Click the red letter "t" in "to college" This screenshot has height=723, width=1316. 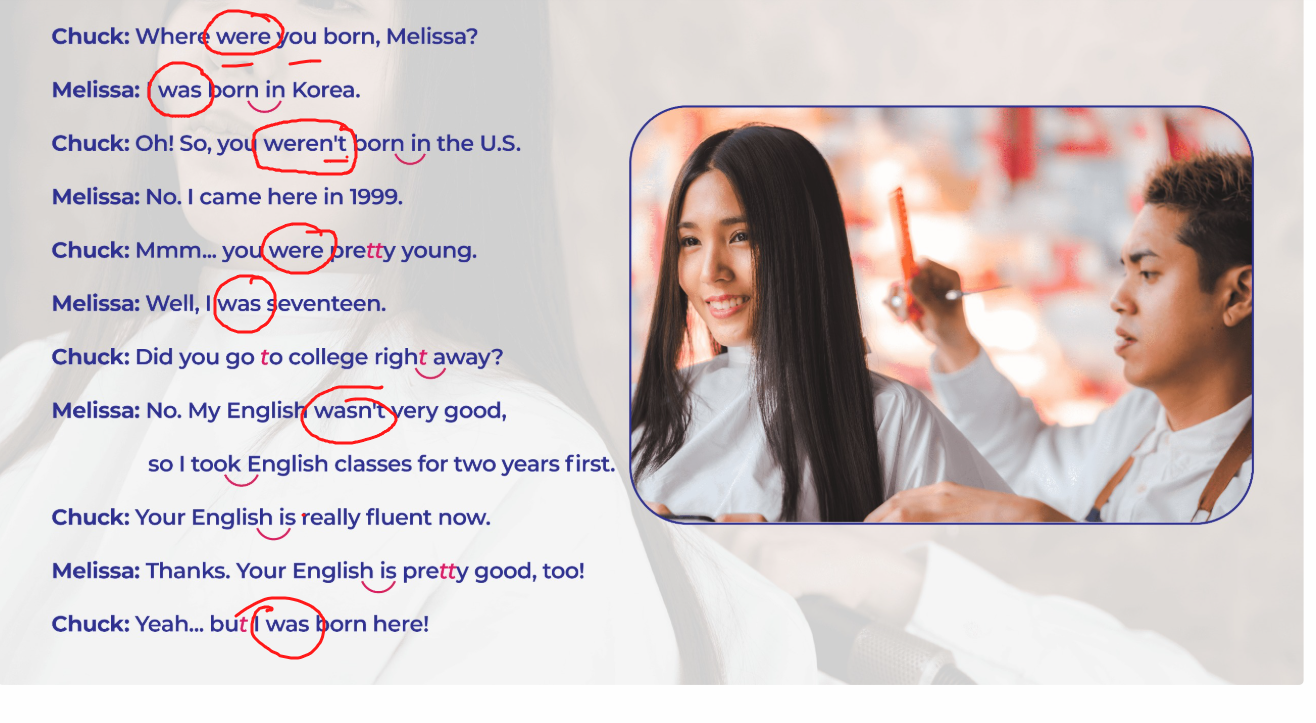(264, 358)
